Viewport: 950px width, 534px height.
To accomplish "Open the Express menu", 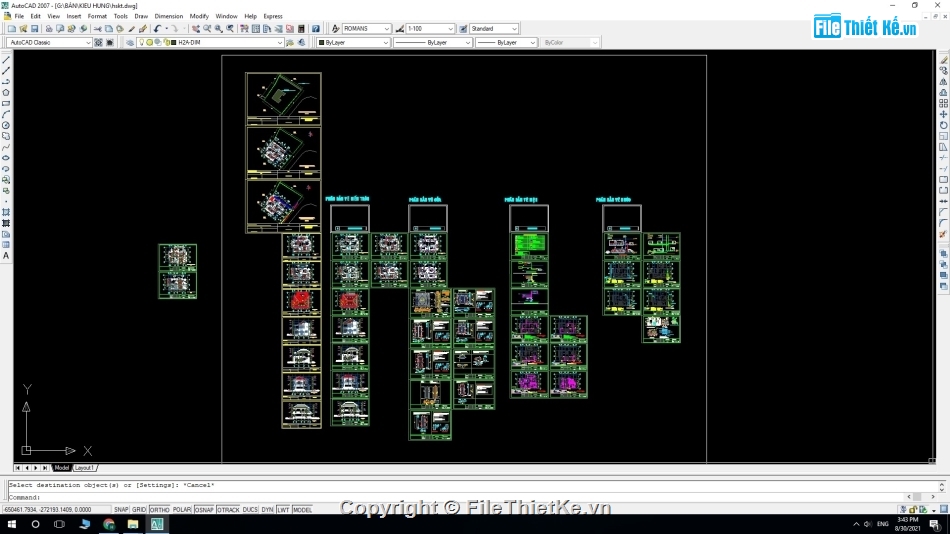I will tap(273, 16).
